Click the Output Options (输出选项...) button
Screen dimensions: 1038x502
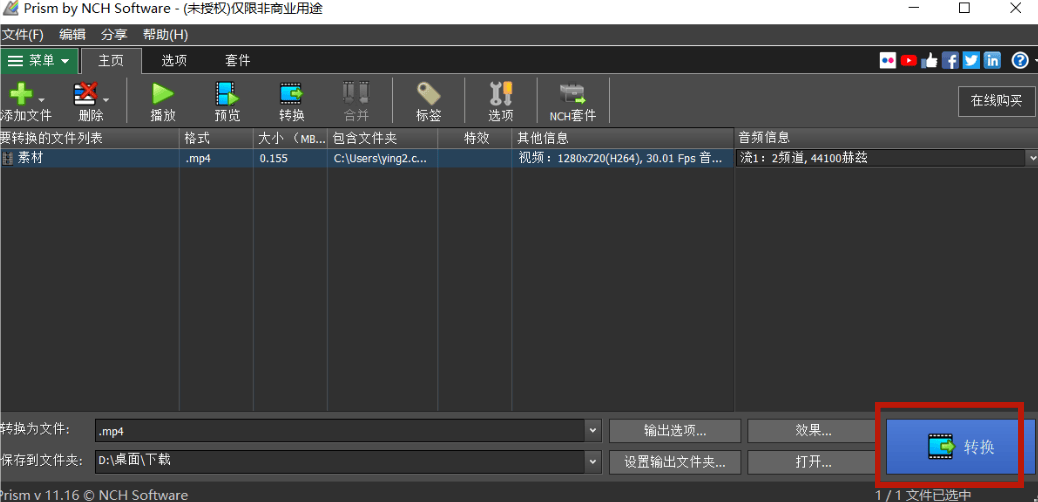675,431
